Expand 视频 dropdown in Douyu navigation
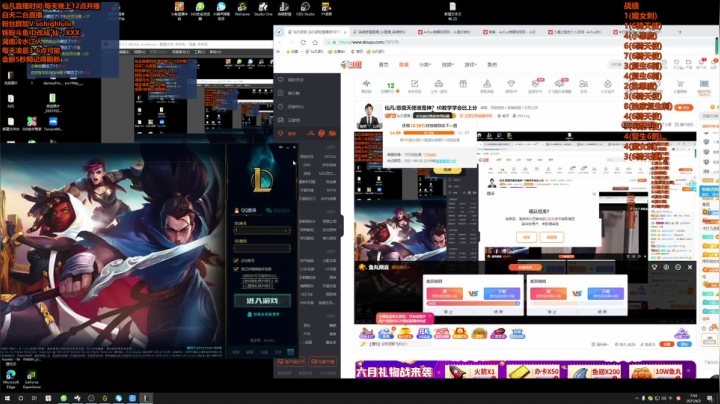Image resolution: width=720 pixels, height=404 pixels. pos(448,65)
